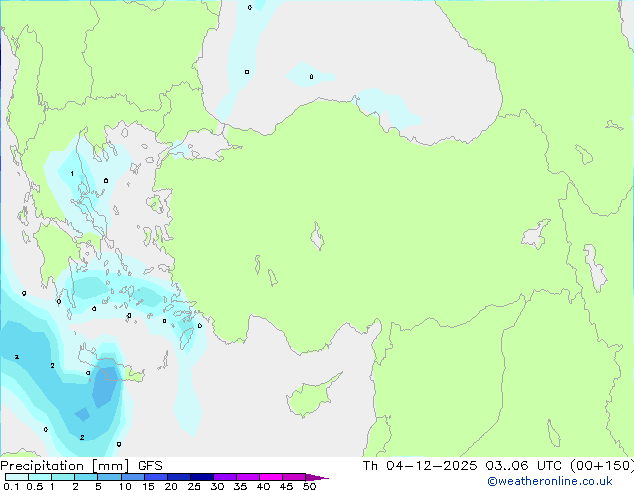Click the legend scale label '50'

point(309,486)
